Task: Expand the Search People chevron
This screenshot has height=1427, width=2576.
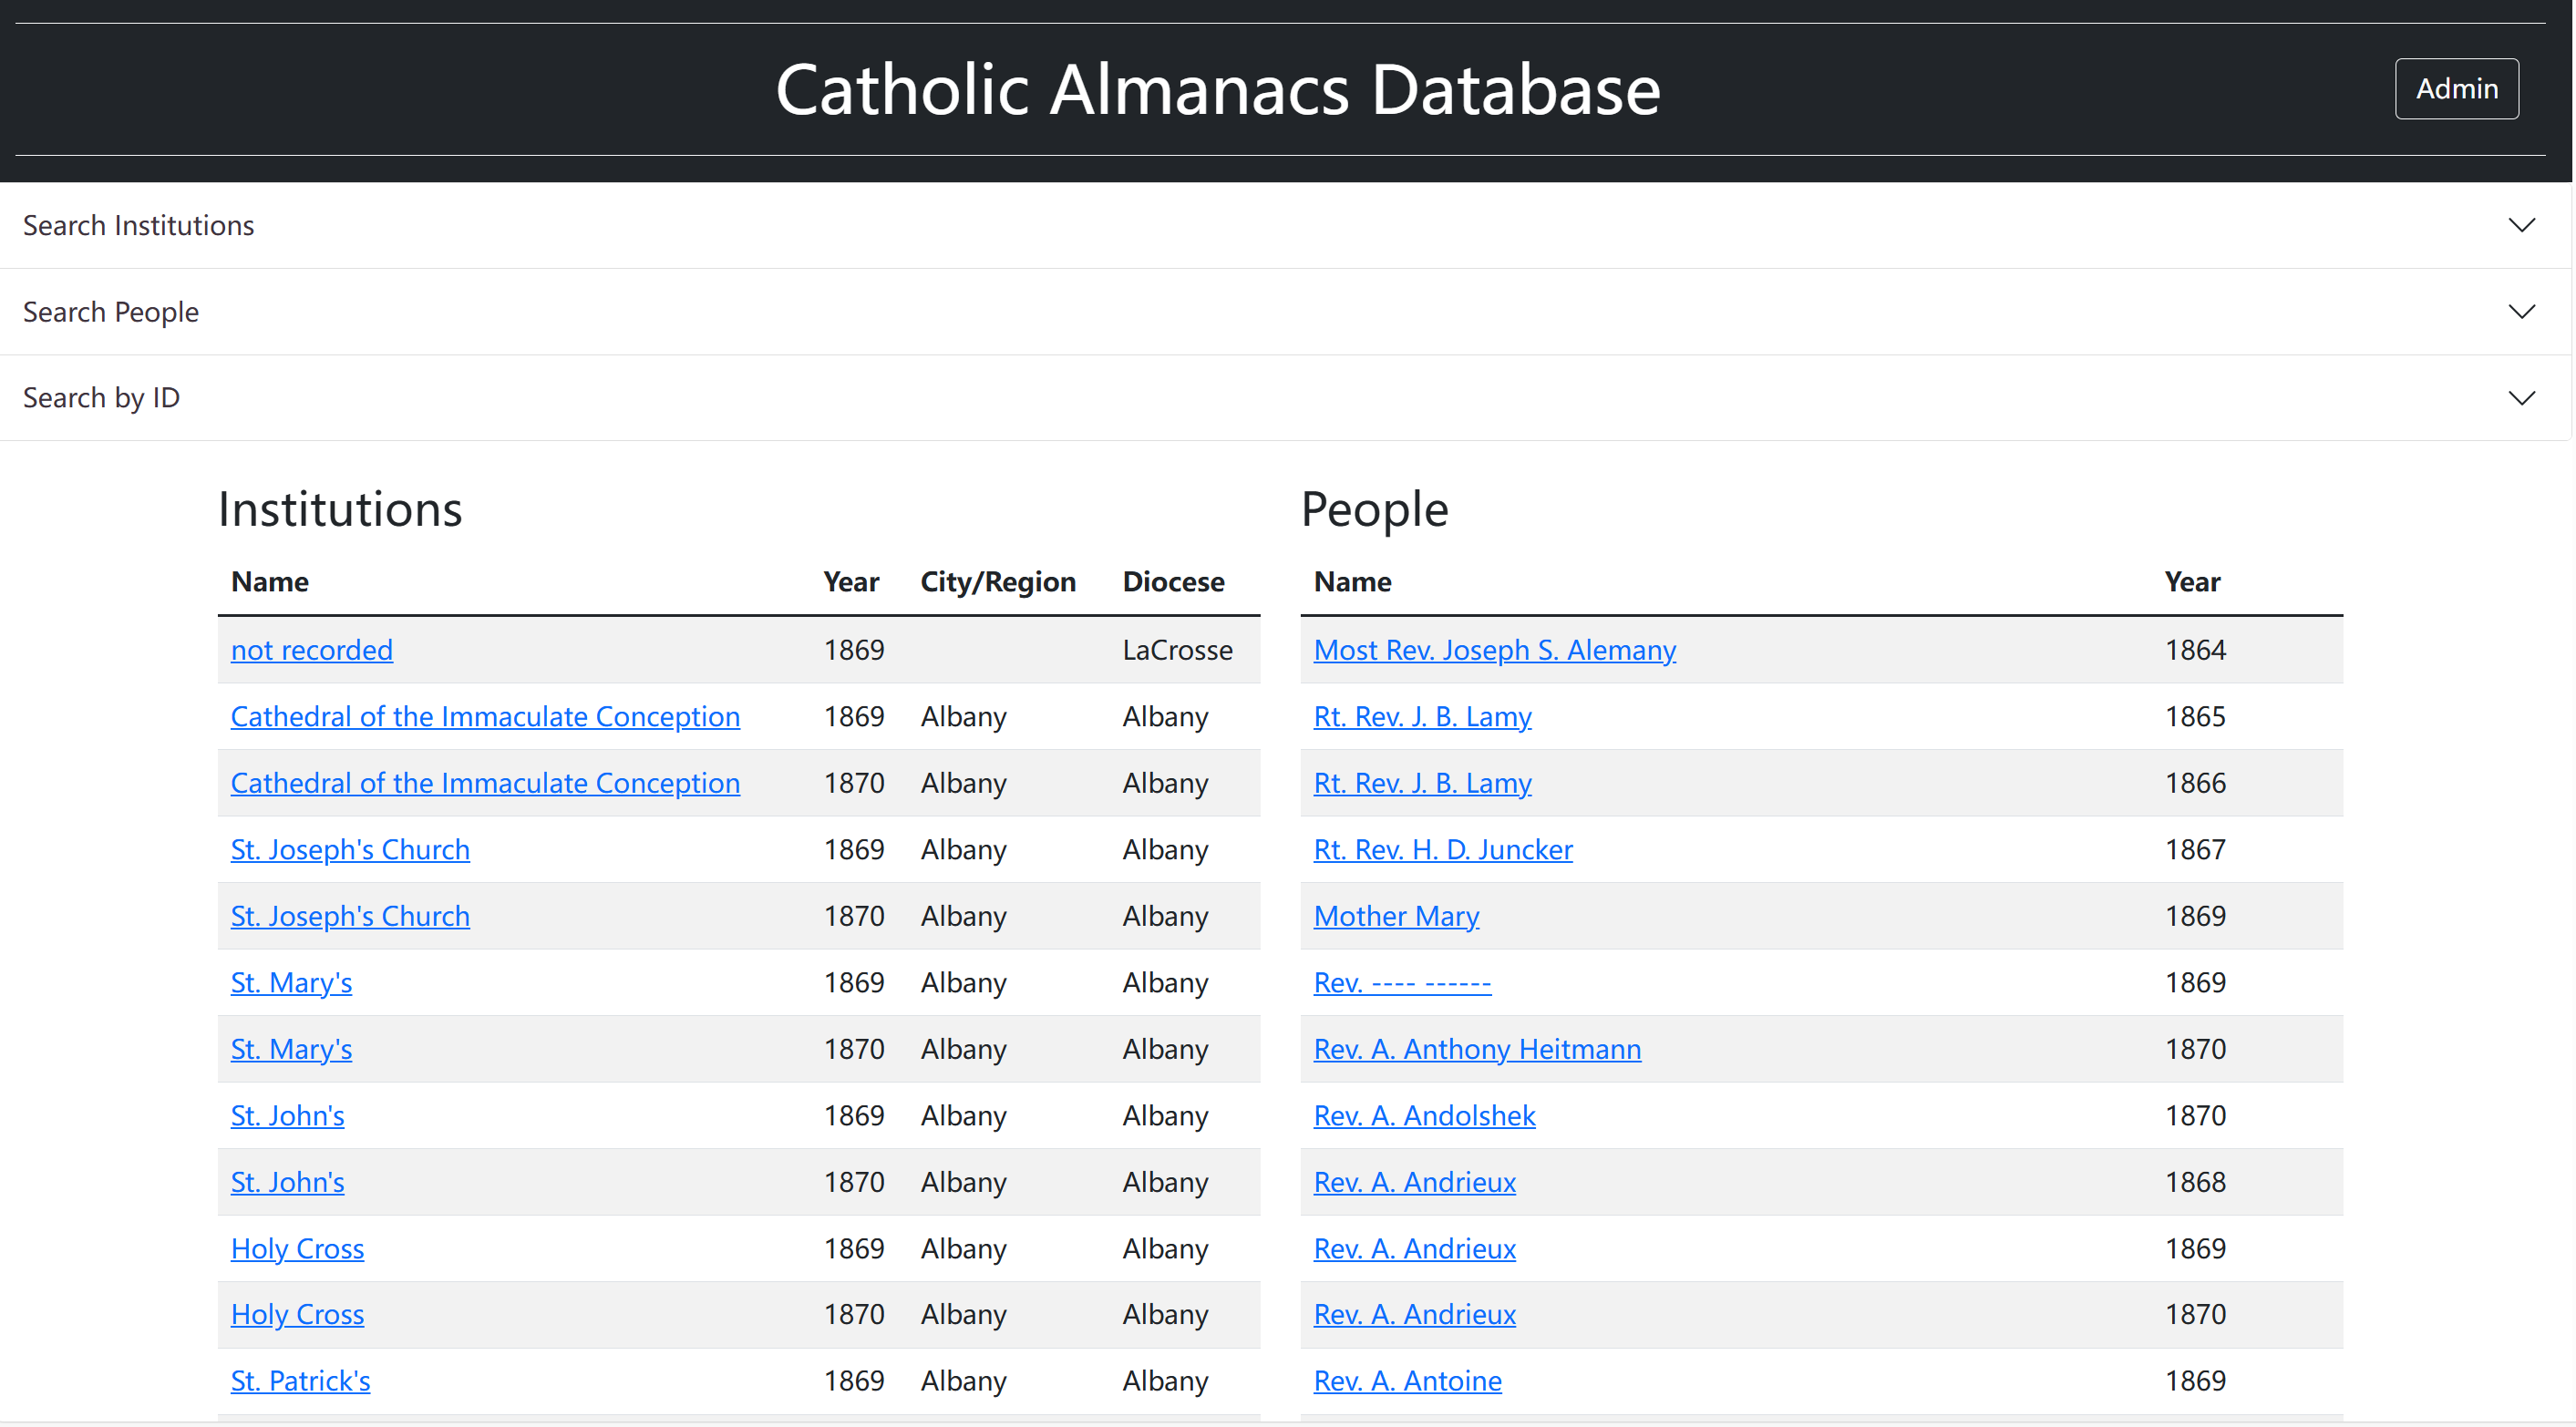Action: pos(2521,312)
